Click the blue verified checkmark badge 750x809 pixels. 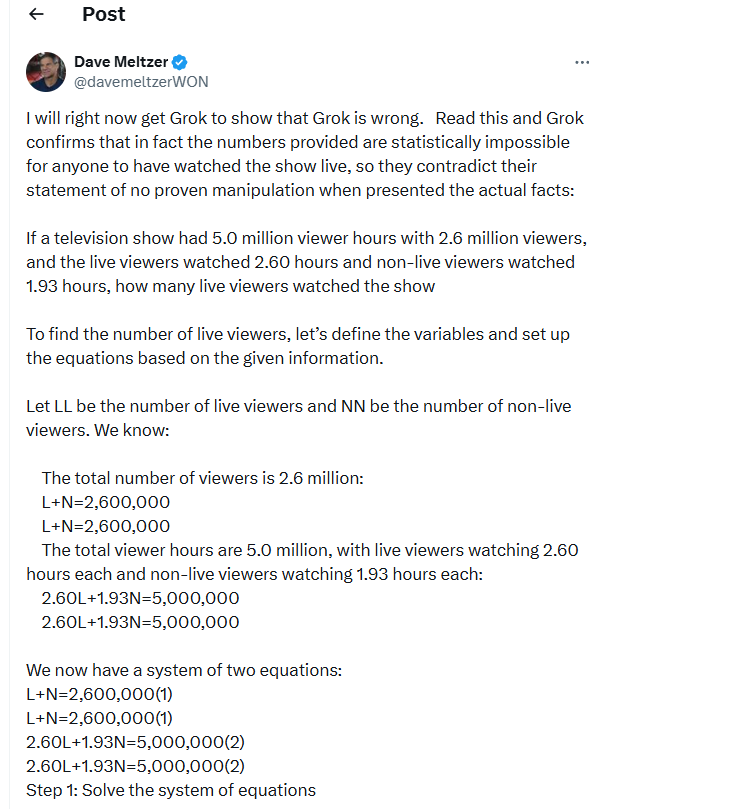click(181, 63)
